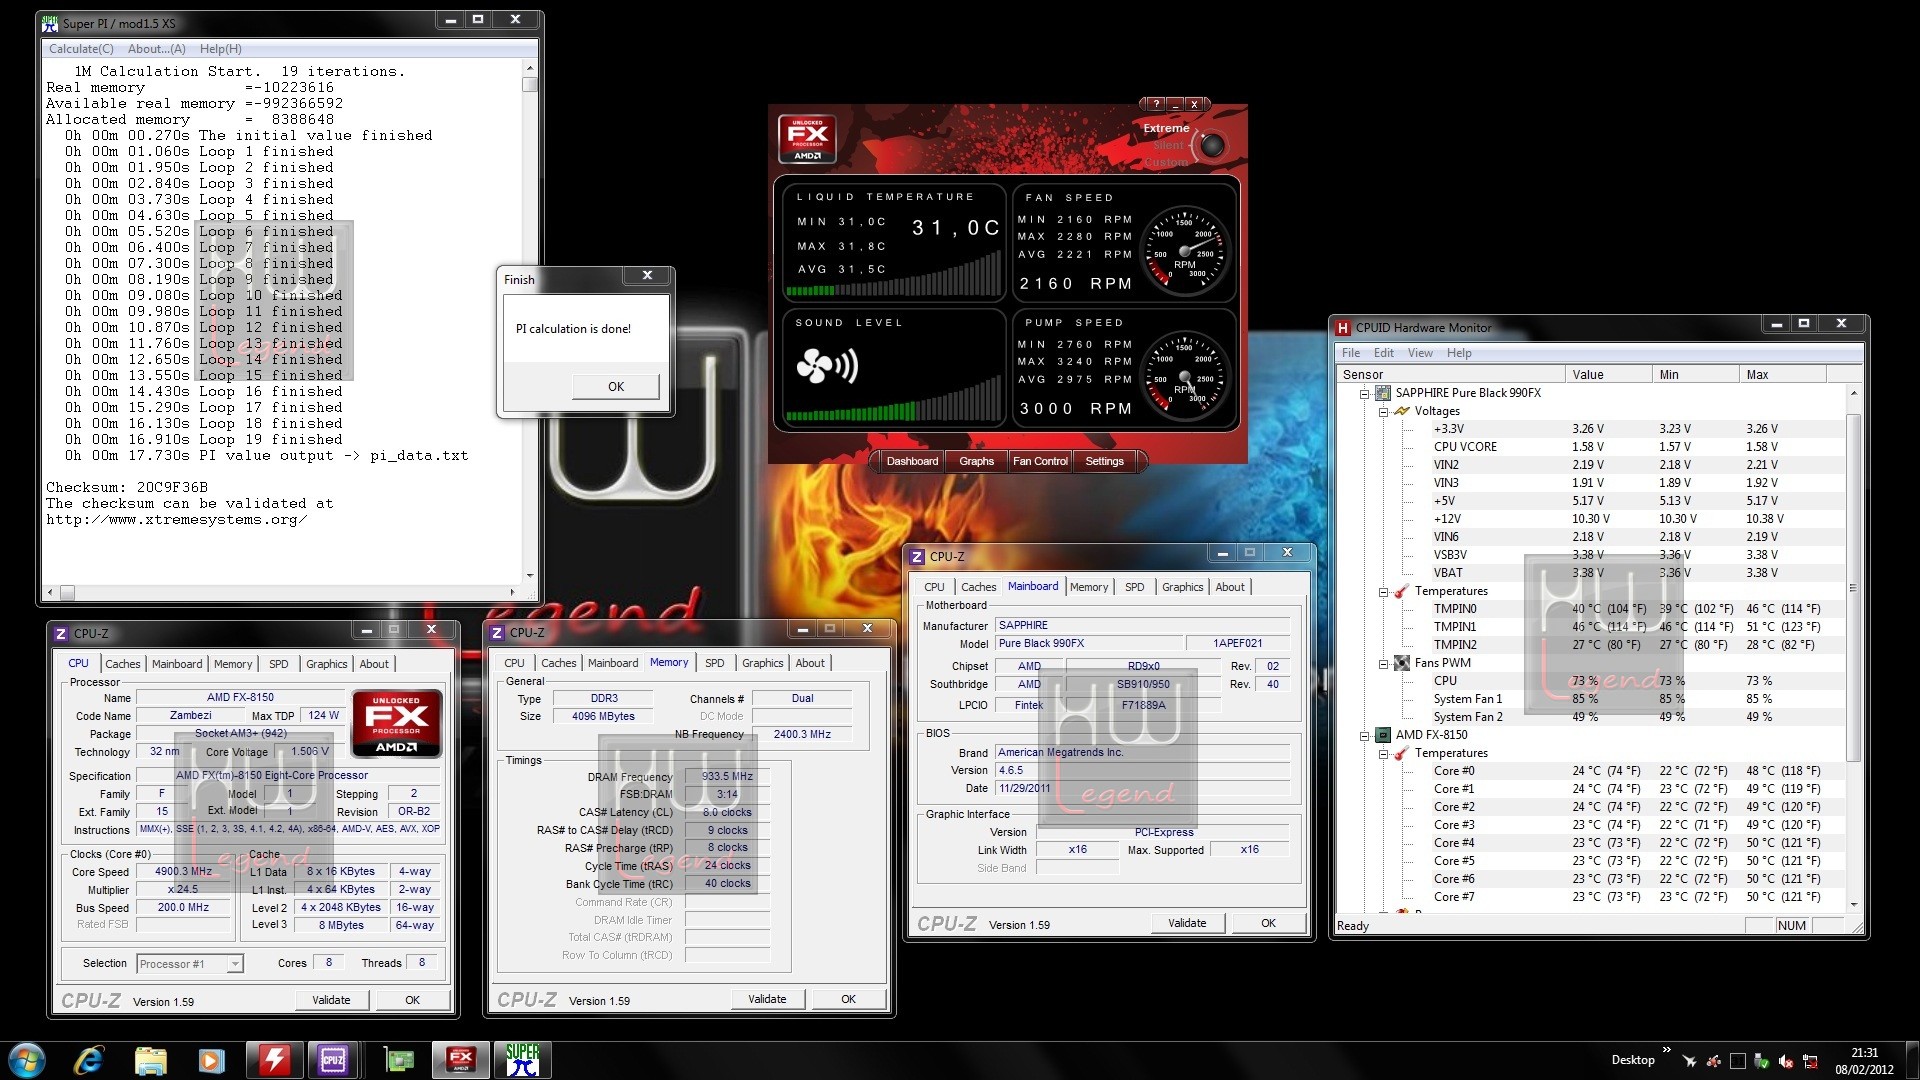The height and width of the screenshot is (1080, 1920).
Task: Open the Windows Start menu orb
Action: pyautogui.click(x=27, y=1060)
